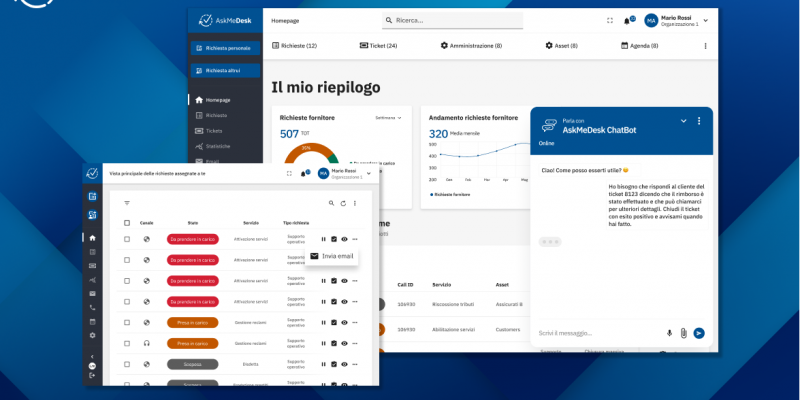Click the Stato column header

pos(193,223)
